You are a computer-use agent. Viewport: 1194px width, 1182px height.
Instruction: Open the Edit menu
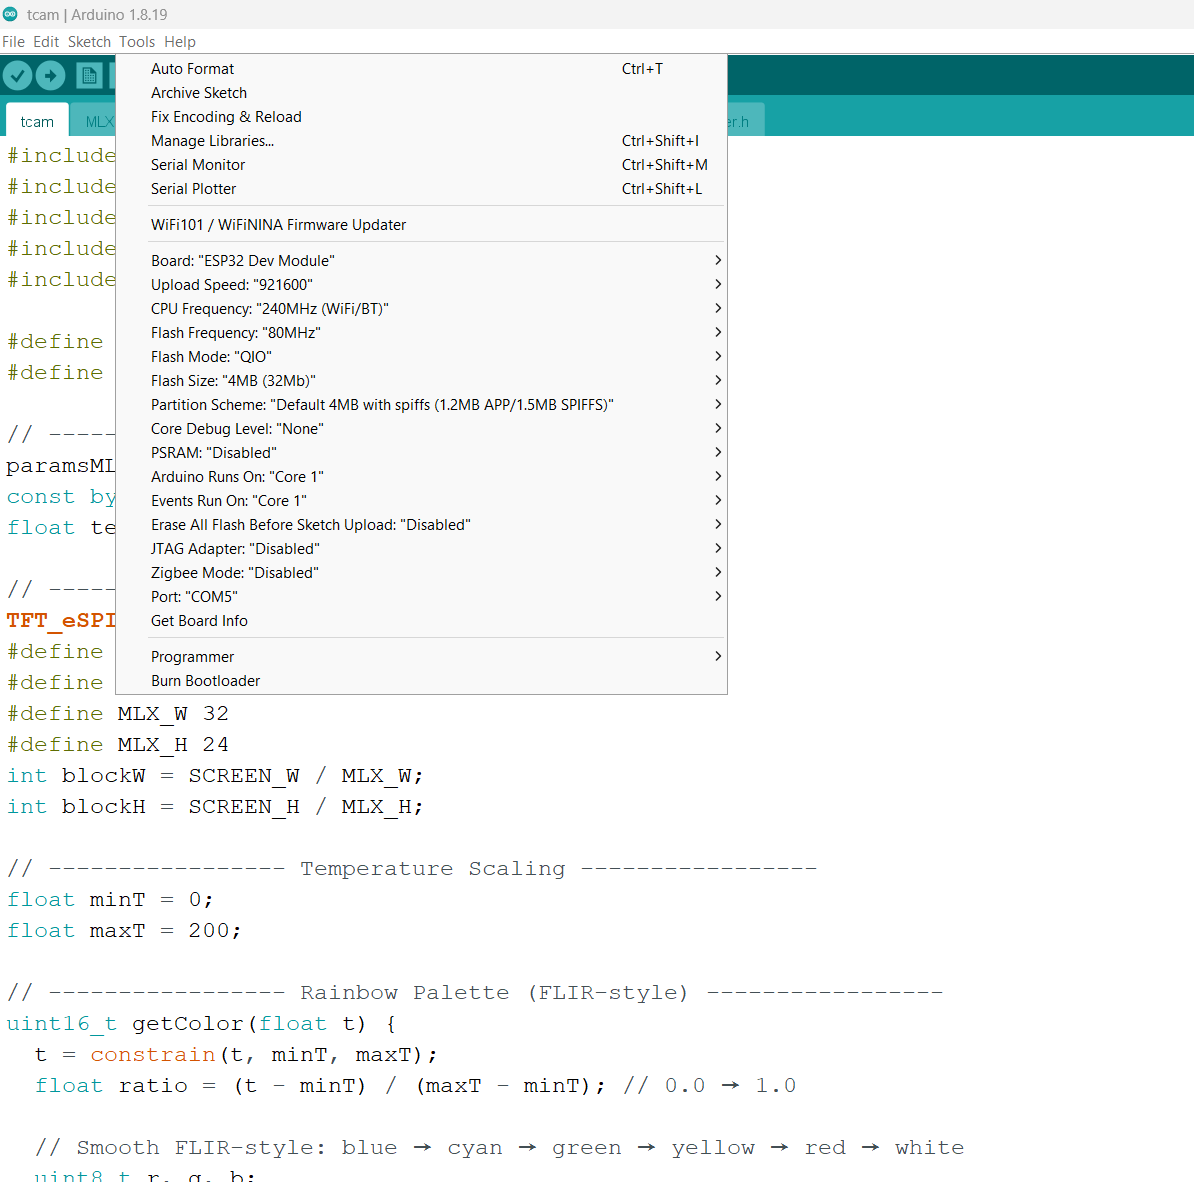point(46,42)
